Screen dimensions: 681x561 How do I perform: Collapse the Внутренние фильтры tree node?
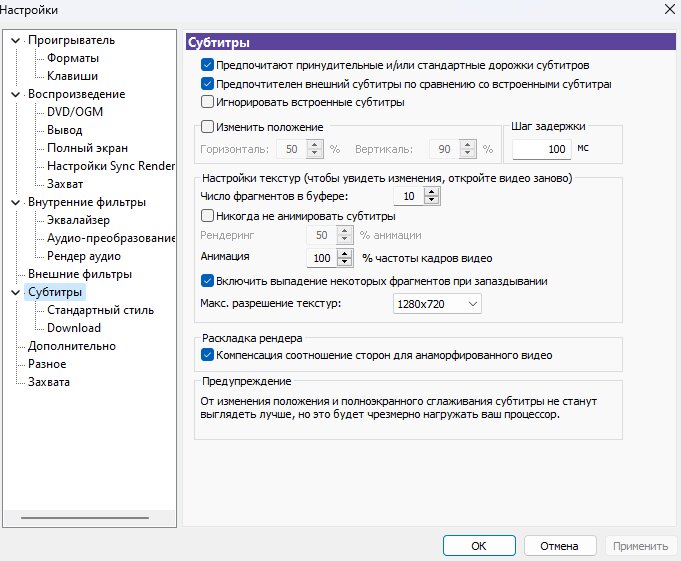[x=16, y=202]
